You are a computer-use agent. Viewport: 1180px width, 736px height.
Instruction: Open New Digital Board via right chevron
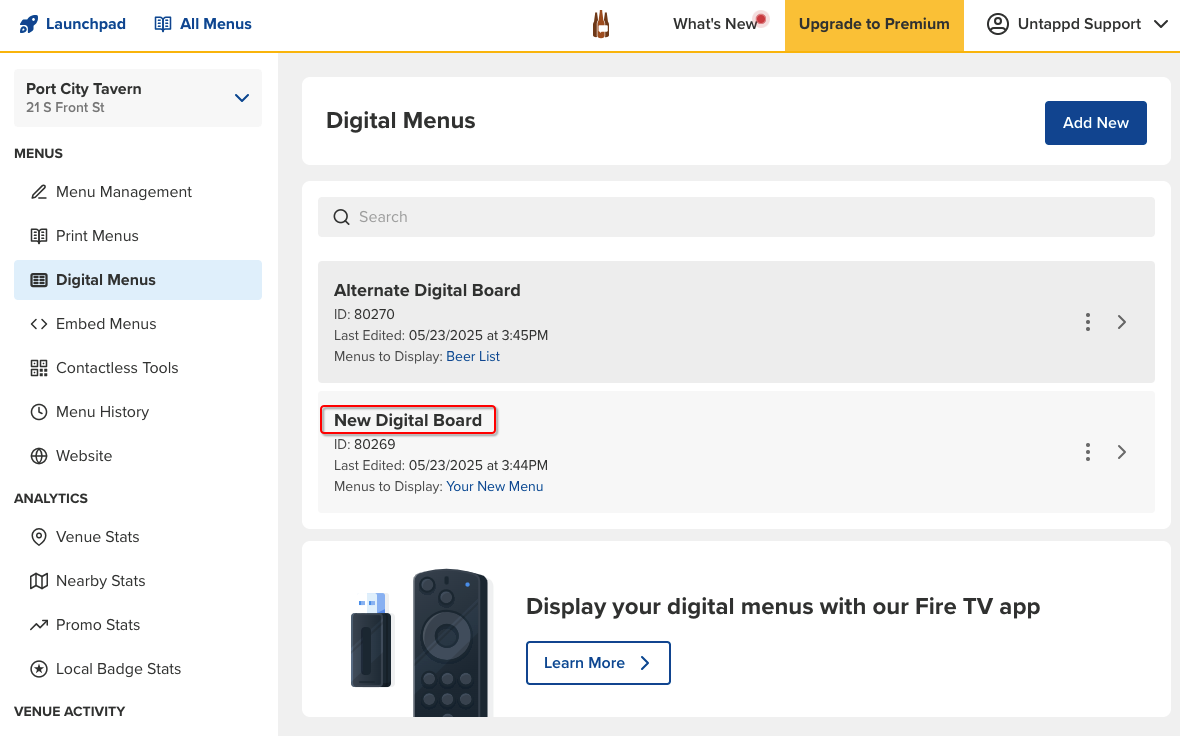(x=1121, y=452)
